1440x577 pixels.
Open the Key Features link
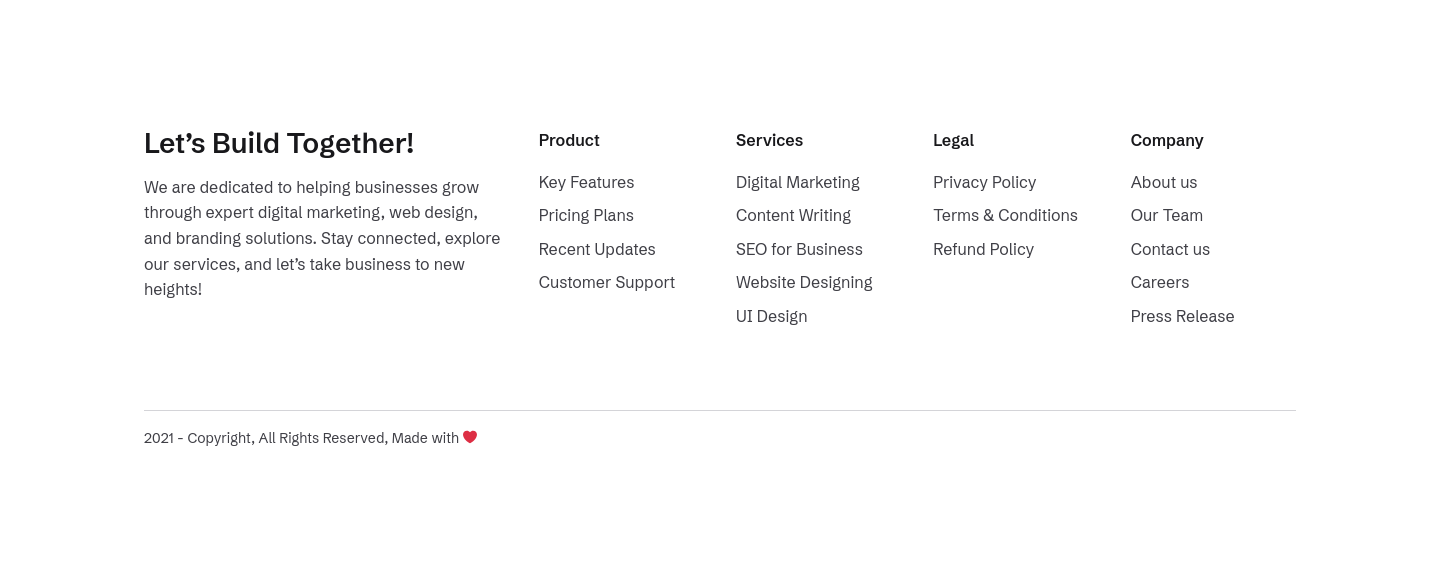click(586, 182)
